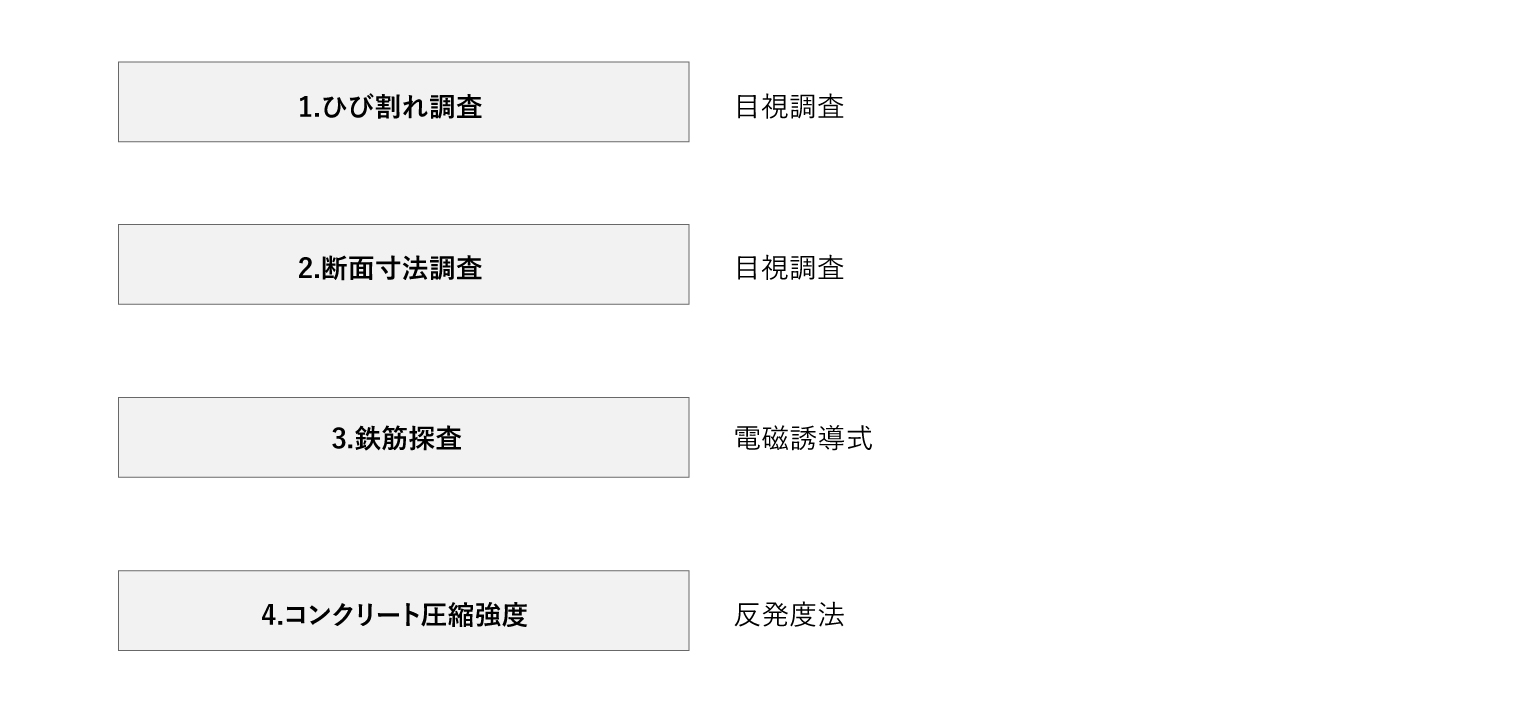
Task: Click the concrete compressive strength heading
Action: [394, 614]
